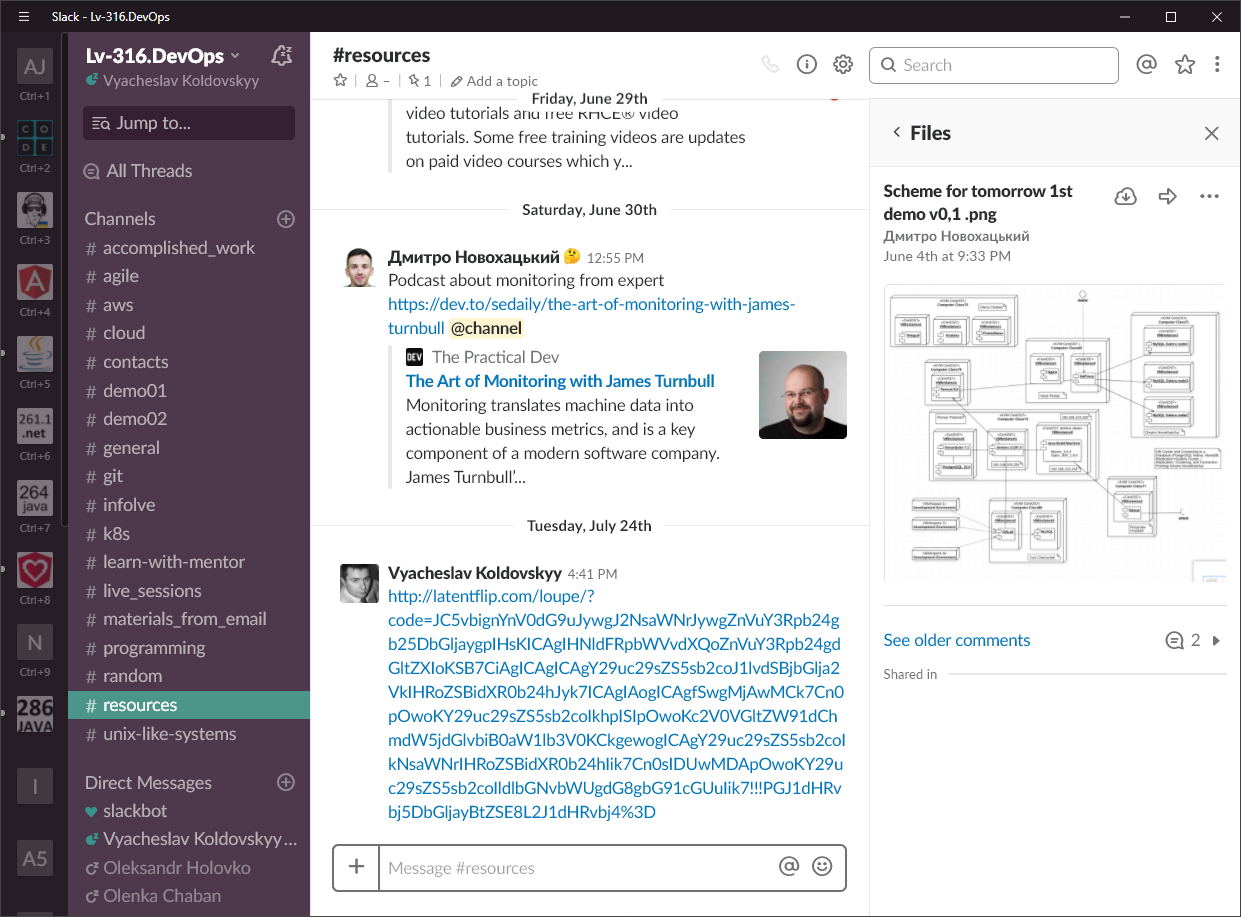Go back from Files panel chevron

tap(897, 132)
